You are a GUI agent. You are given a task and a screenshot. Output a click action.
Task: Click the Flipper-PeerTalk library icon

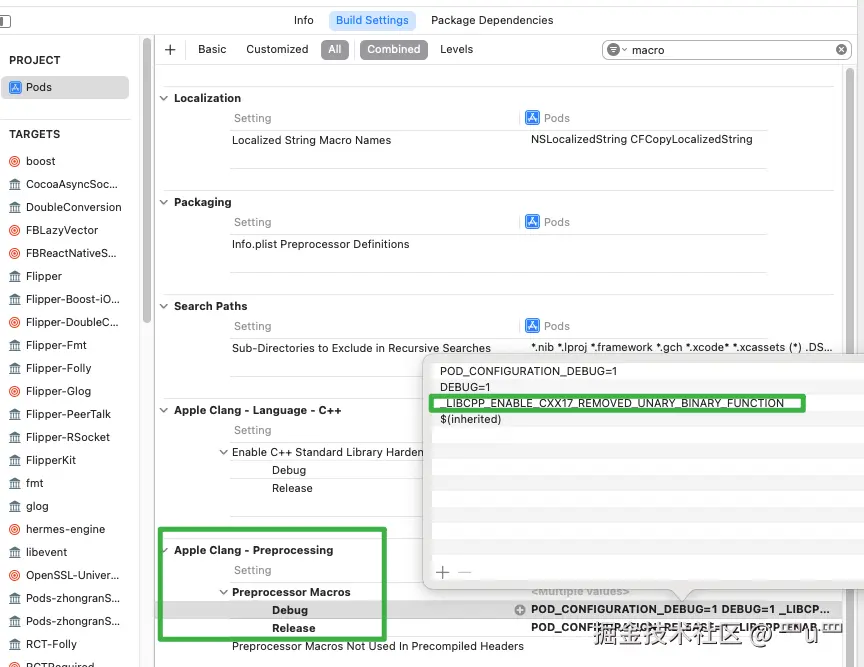point(15,415)
